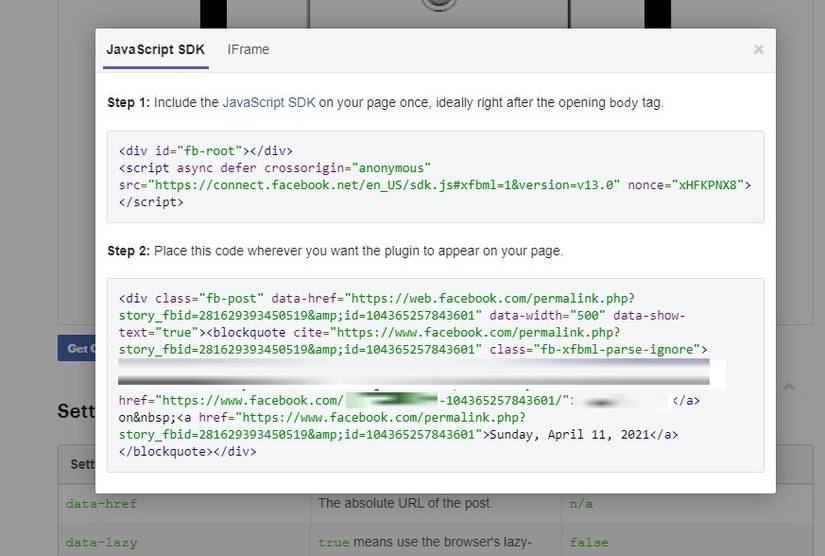
Task: Click the Sunday, April 11, 2021 text
Action: click(x=570, y=434)
